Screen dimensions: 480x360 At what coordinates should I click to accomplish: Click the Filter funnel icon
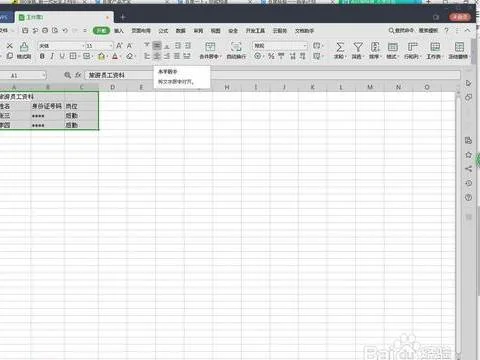[x=358, y=47]
